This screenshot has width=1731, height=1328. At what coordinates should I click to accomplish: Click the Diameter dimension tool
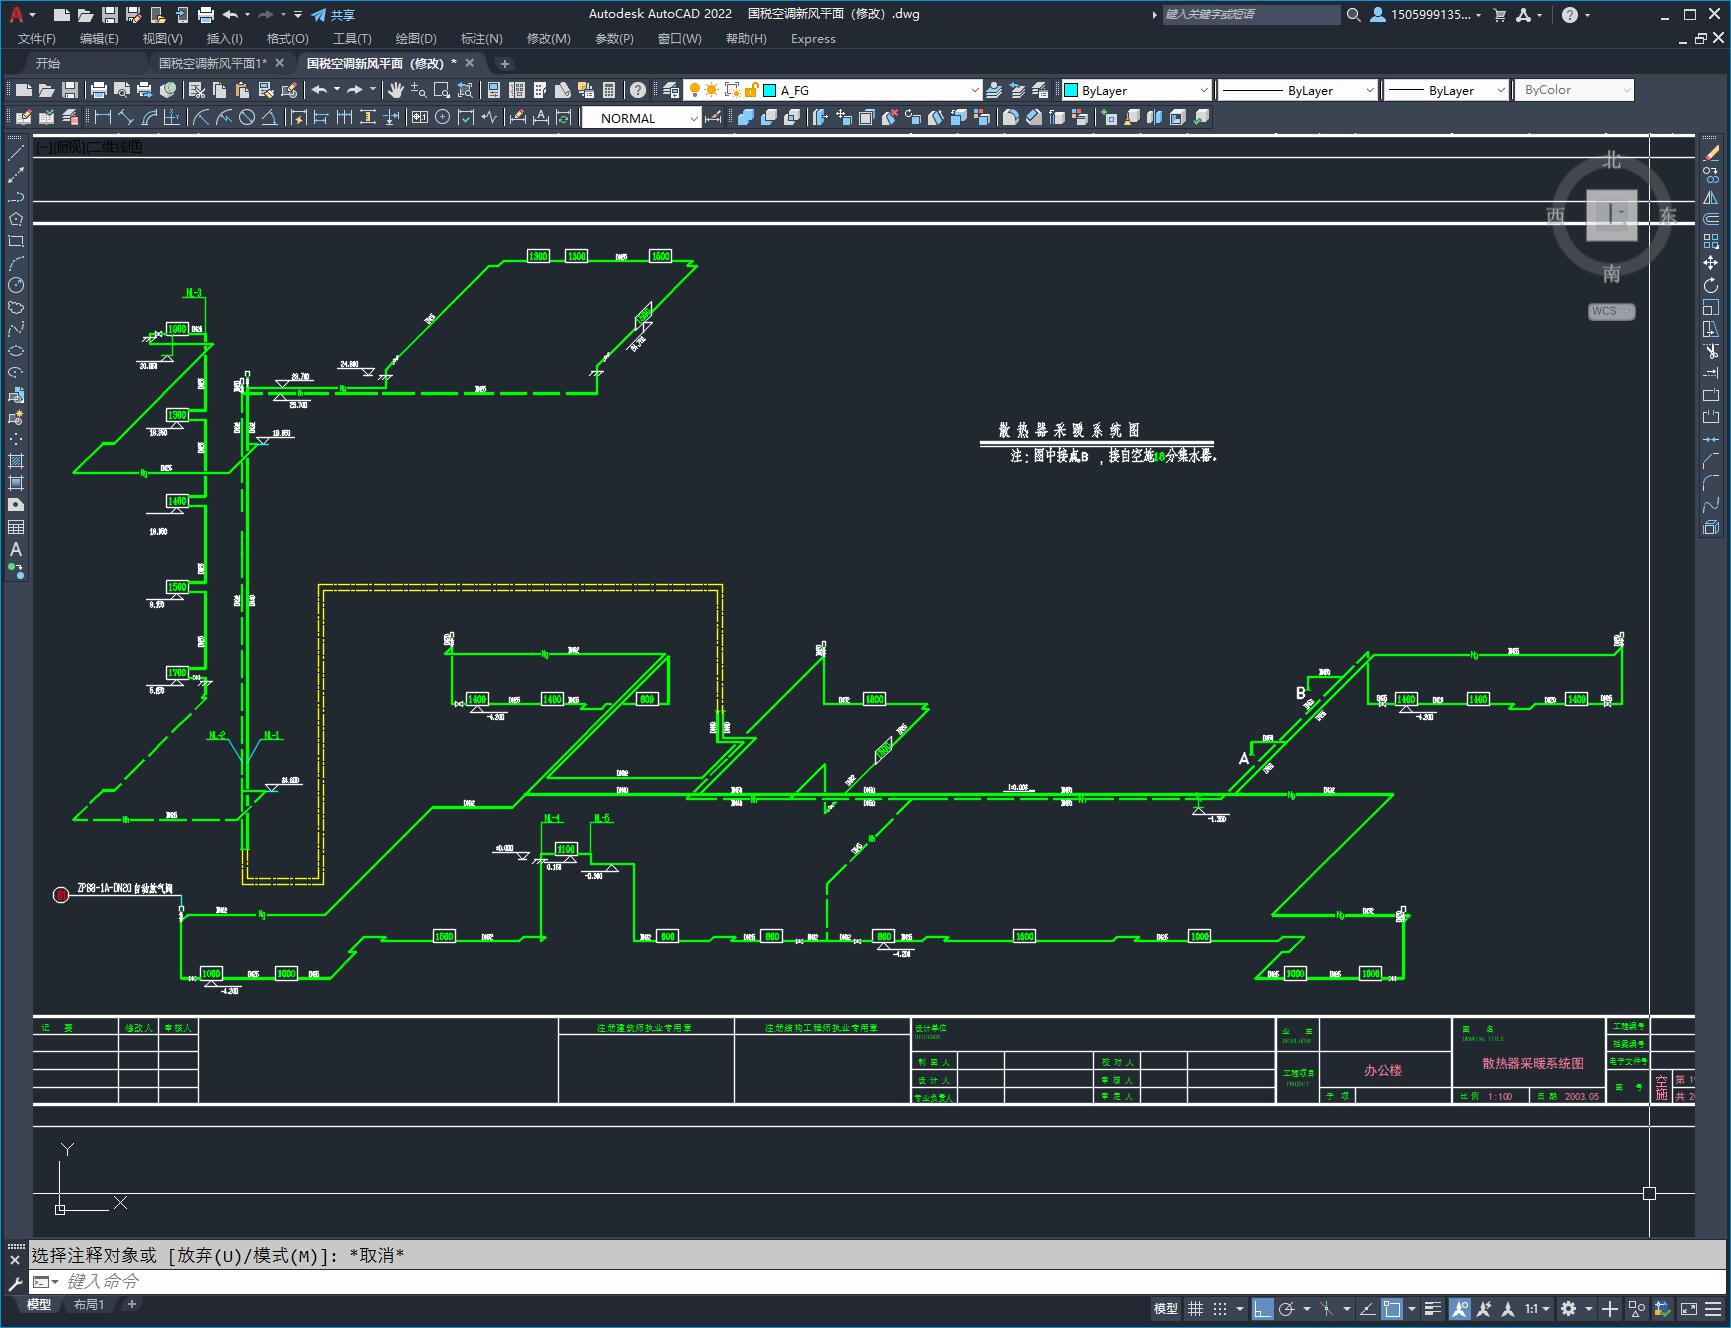247,117
